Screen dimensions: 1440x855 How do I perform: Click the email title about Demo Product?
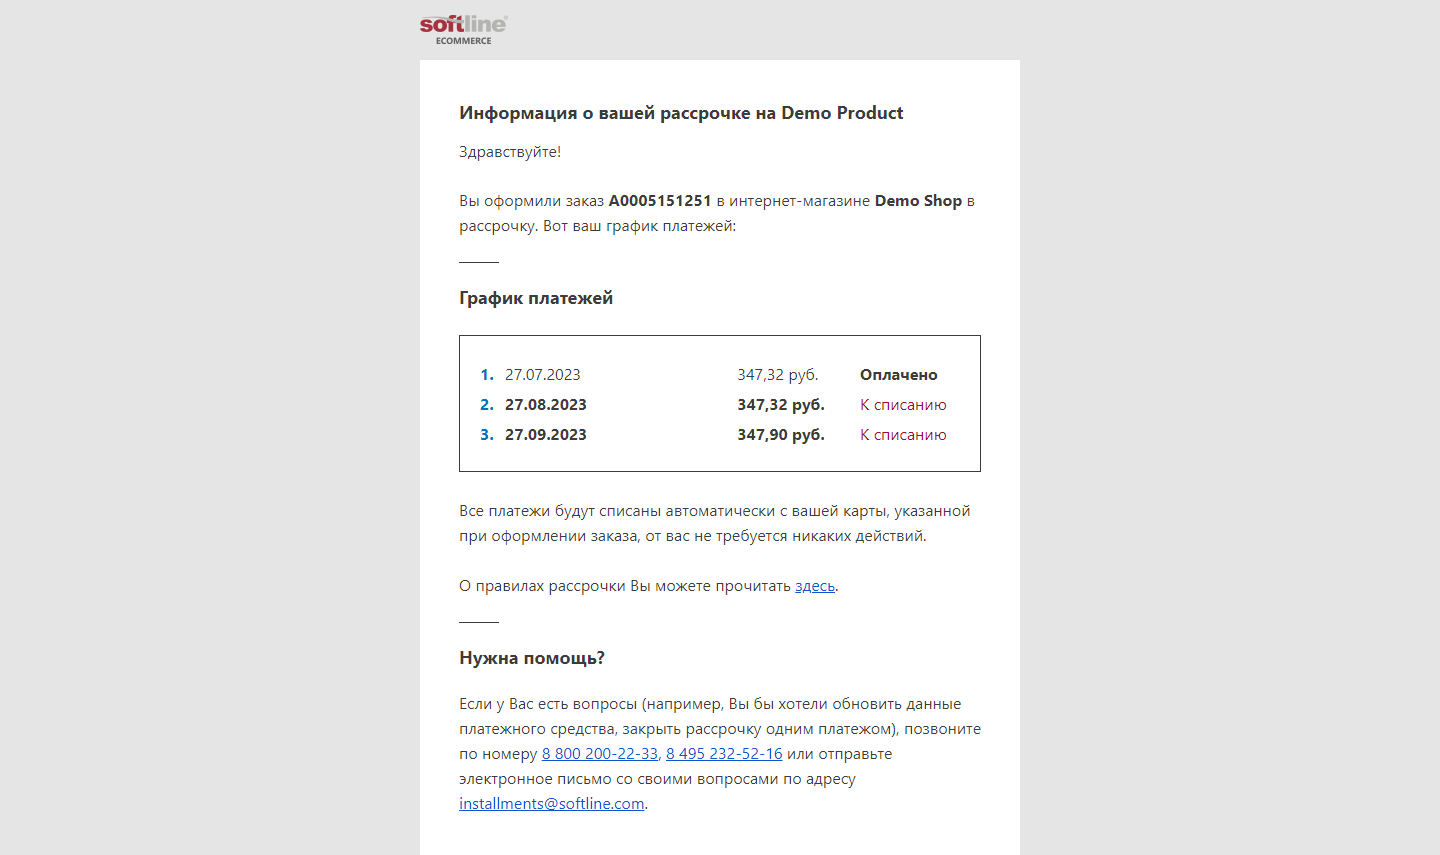click(x=681, y=113)
